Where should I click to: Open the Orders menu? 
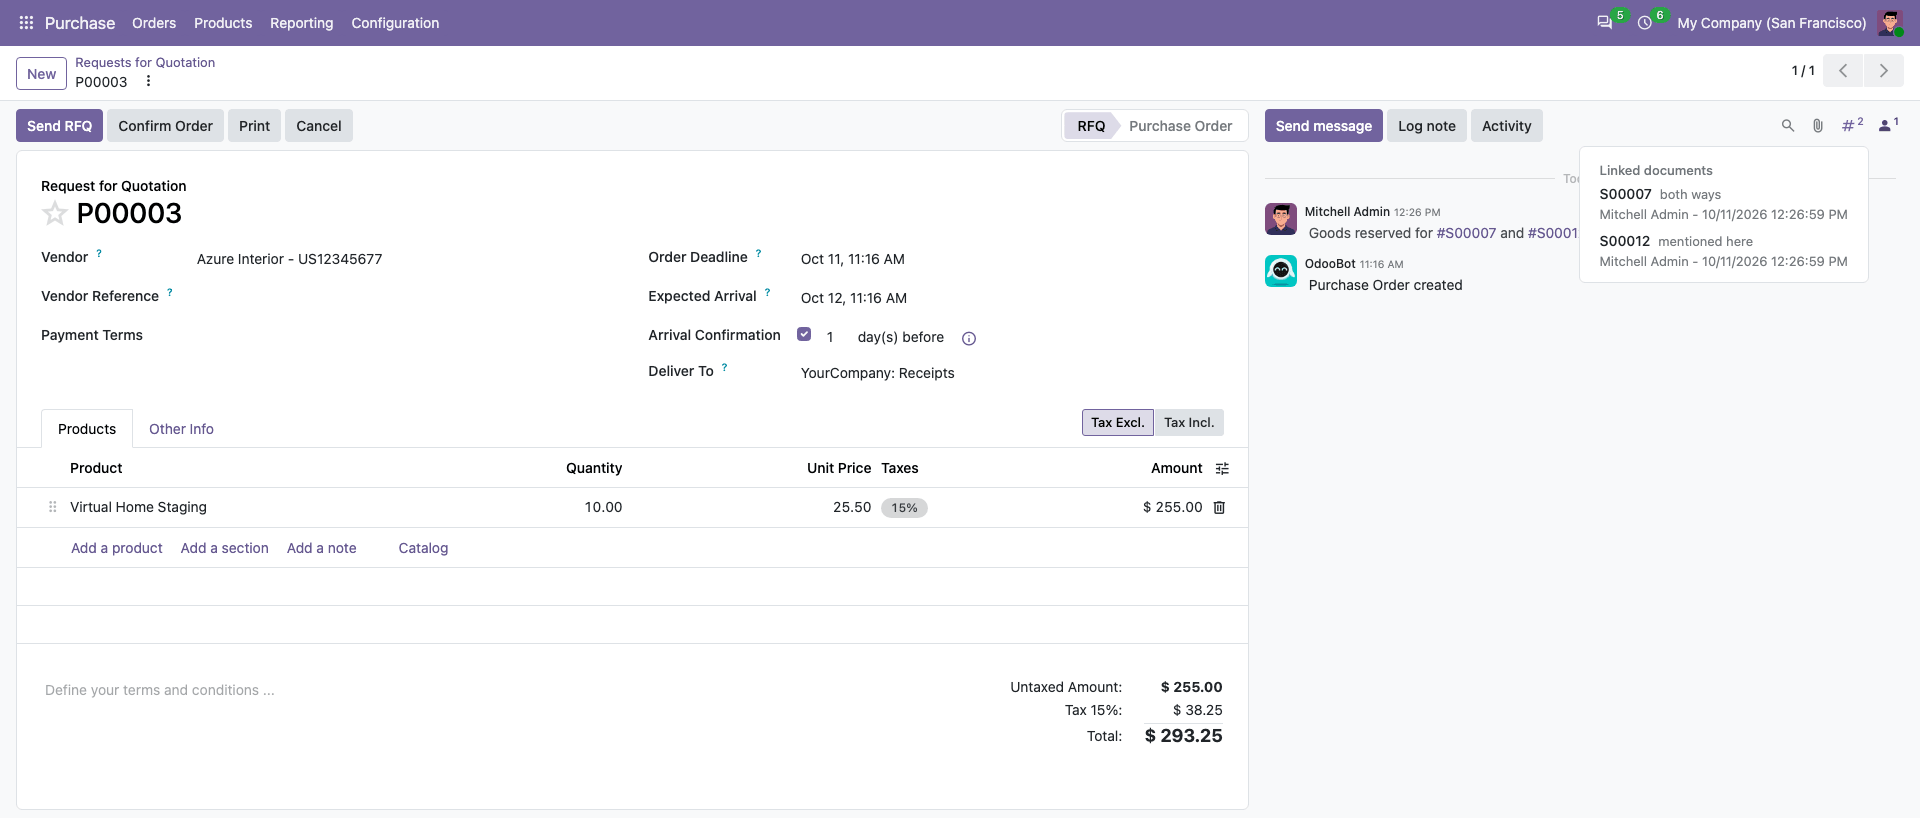(x=154, y=23)
